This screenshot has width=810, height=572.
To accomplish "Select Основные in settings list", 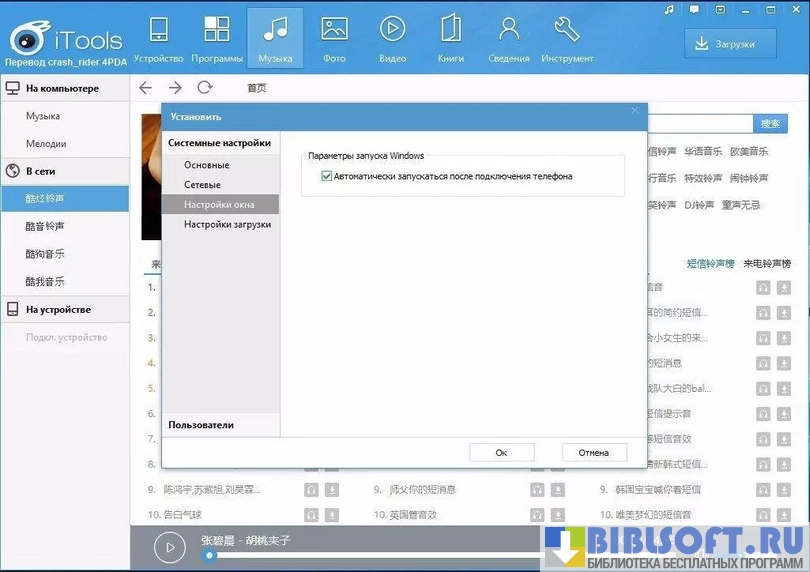I will (x=206, y=165).
